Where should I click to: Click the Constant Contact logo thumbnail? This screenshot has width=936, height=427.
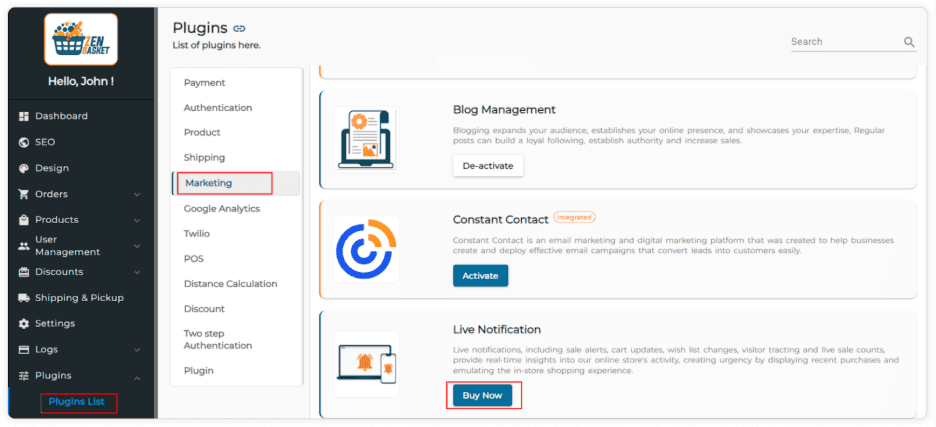[365, 249]
